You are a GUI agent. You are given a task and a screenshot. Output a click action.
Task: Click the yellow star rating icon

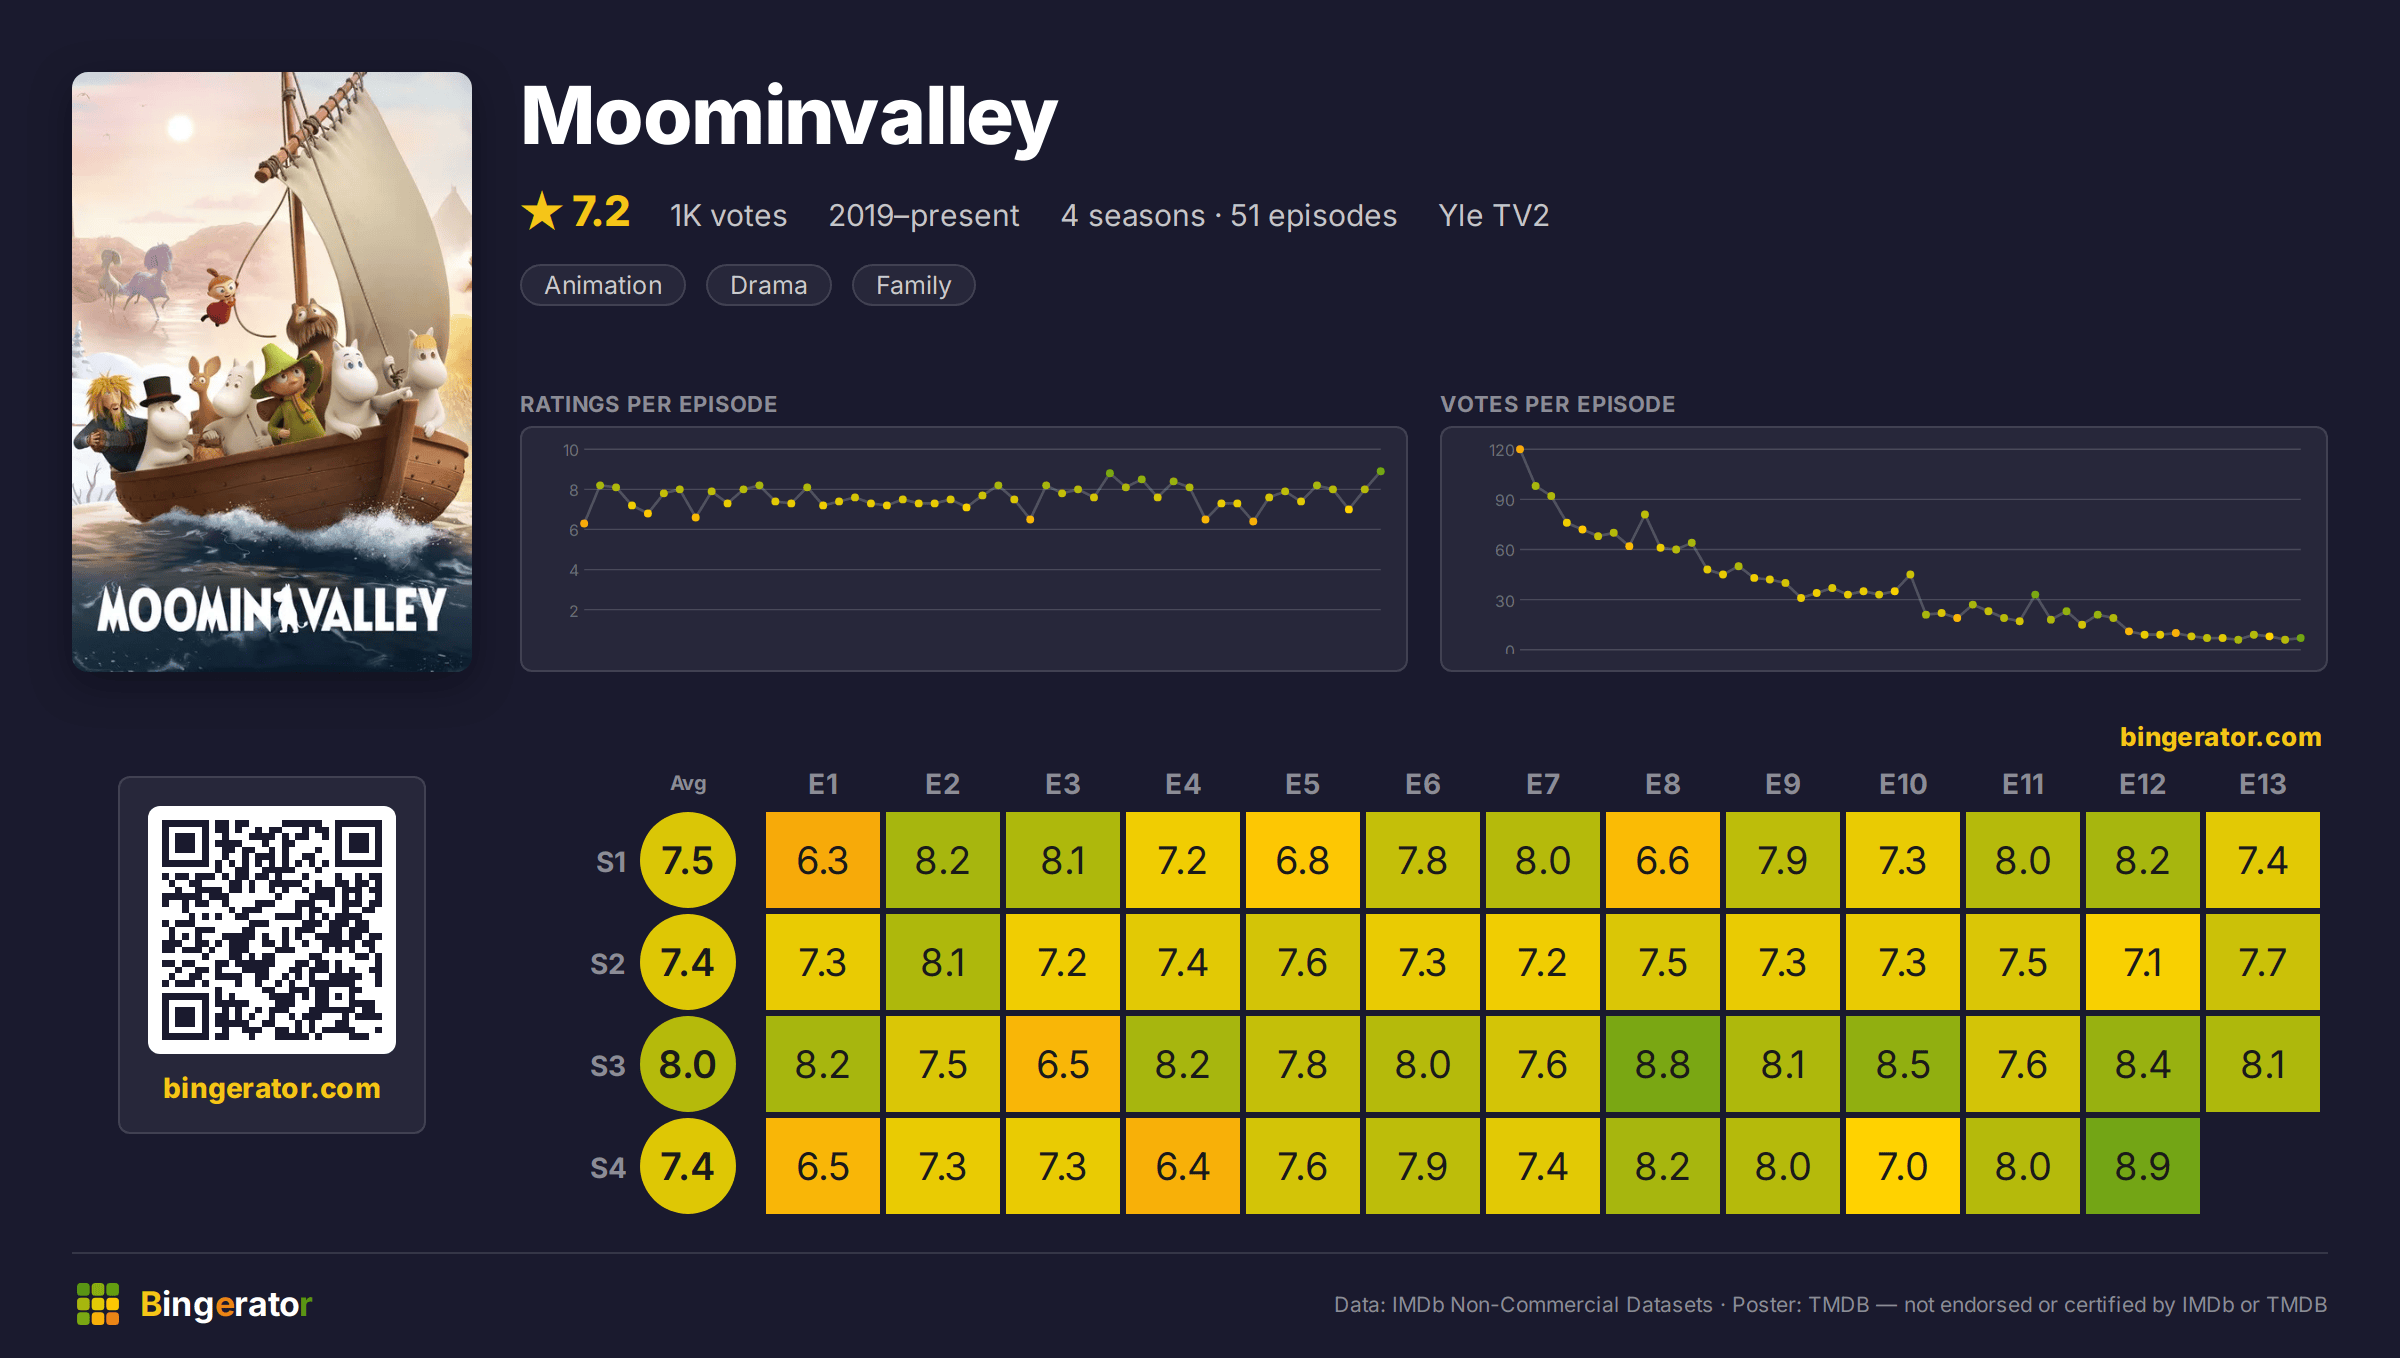coord(542,211)
